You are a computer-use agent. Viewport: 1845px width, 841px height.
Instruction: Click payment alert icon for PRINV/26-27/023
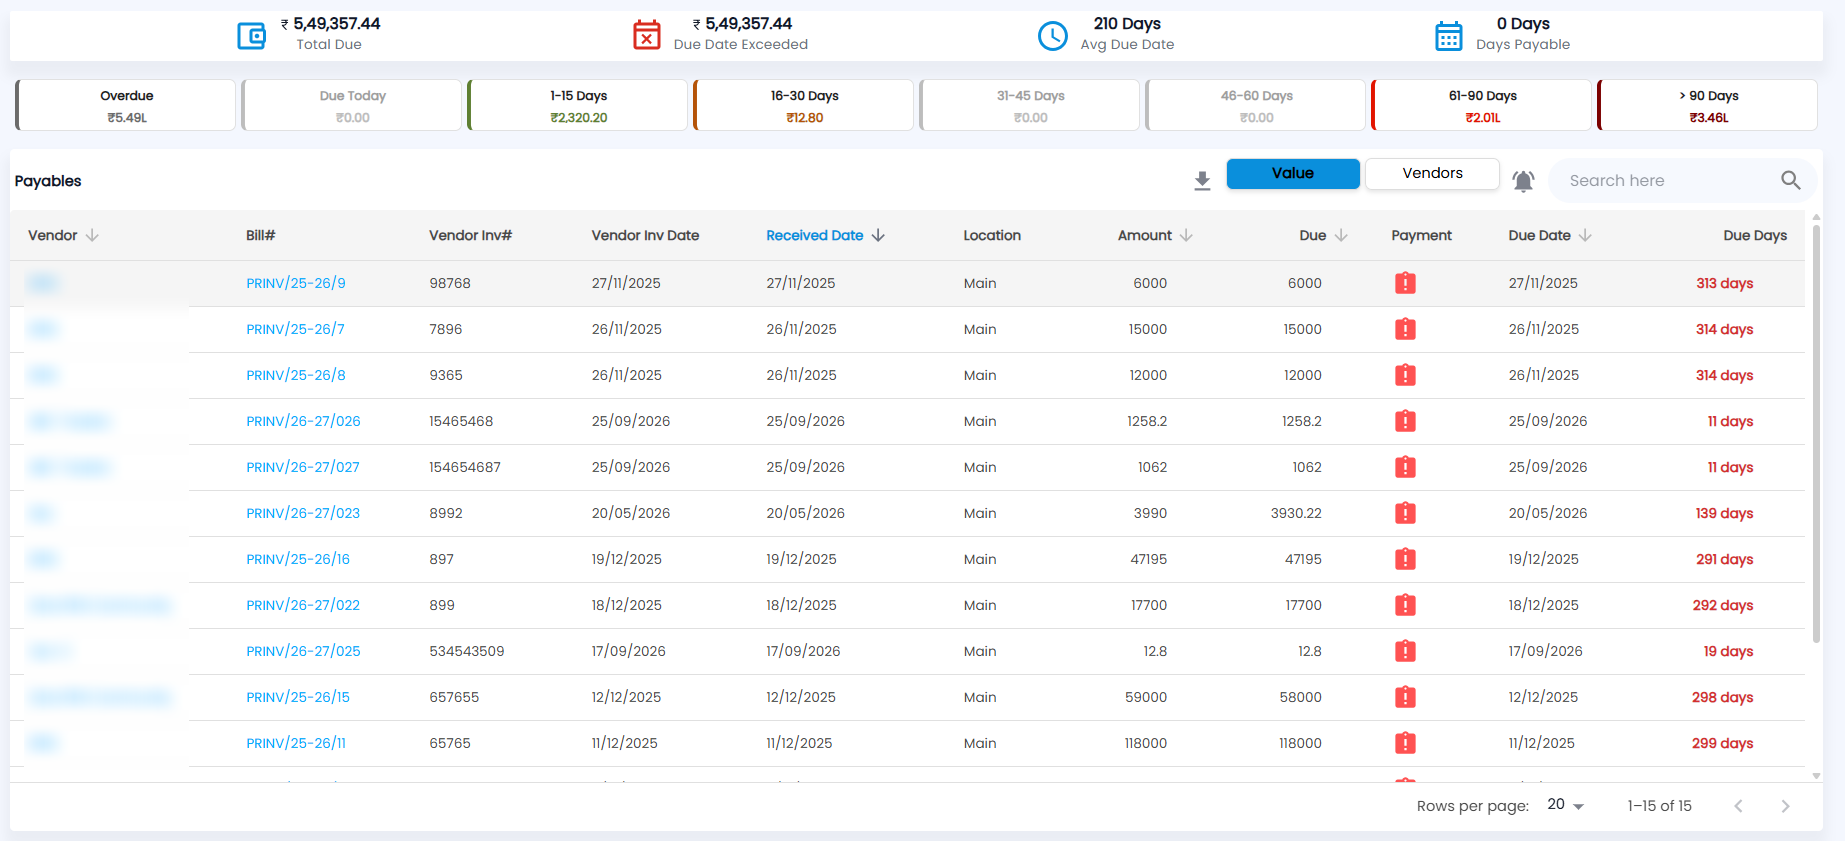click(1405, 513)
